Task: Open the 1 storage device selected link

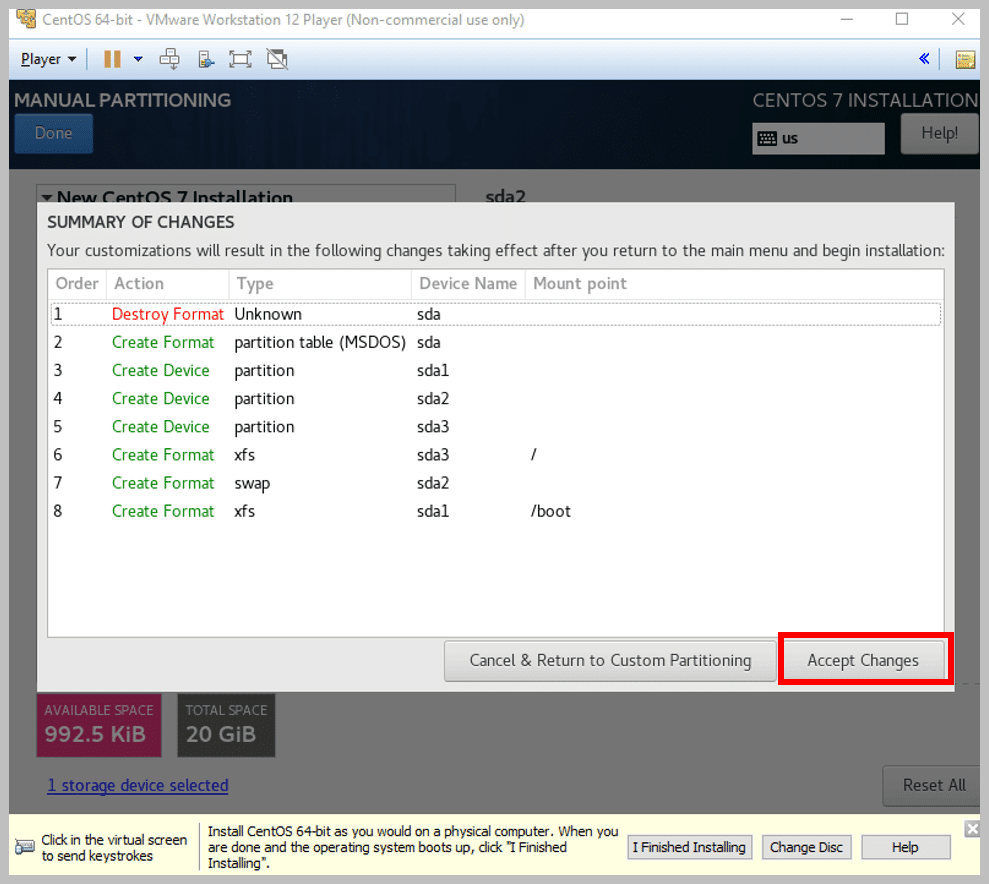Action: pyautogui.click(x=138, y=785)
